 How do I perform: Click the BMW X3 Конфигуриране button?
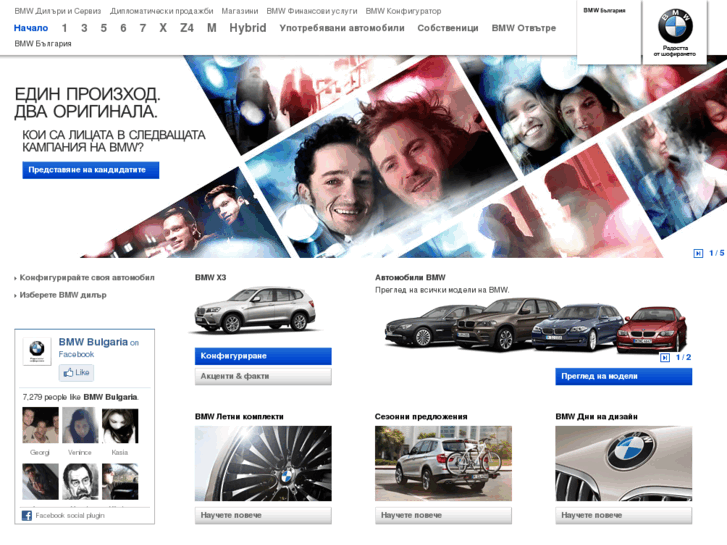[263, 356]
